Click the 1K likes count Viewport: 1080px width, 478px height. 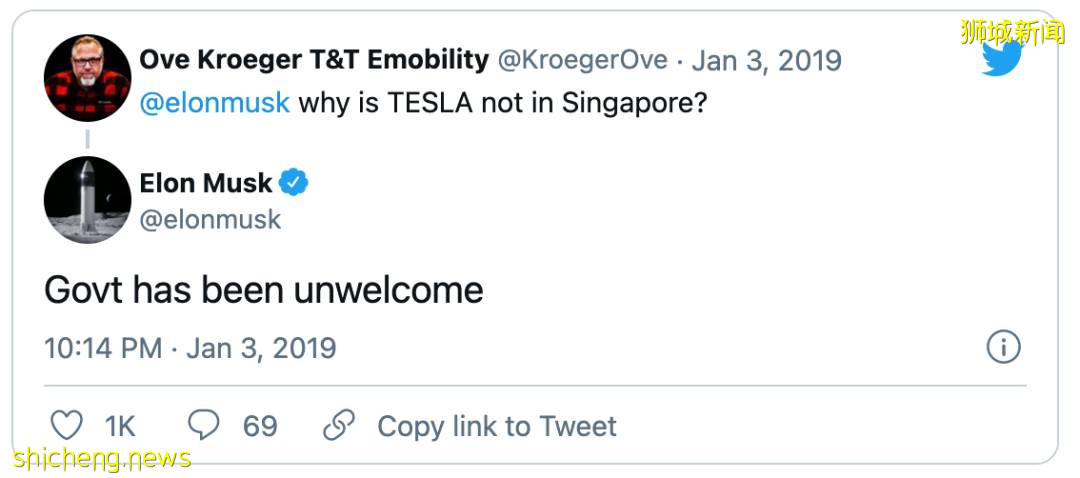point(120,427)
